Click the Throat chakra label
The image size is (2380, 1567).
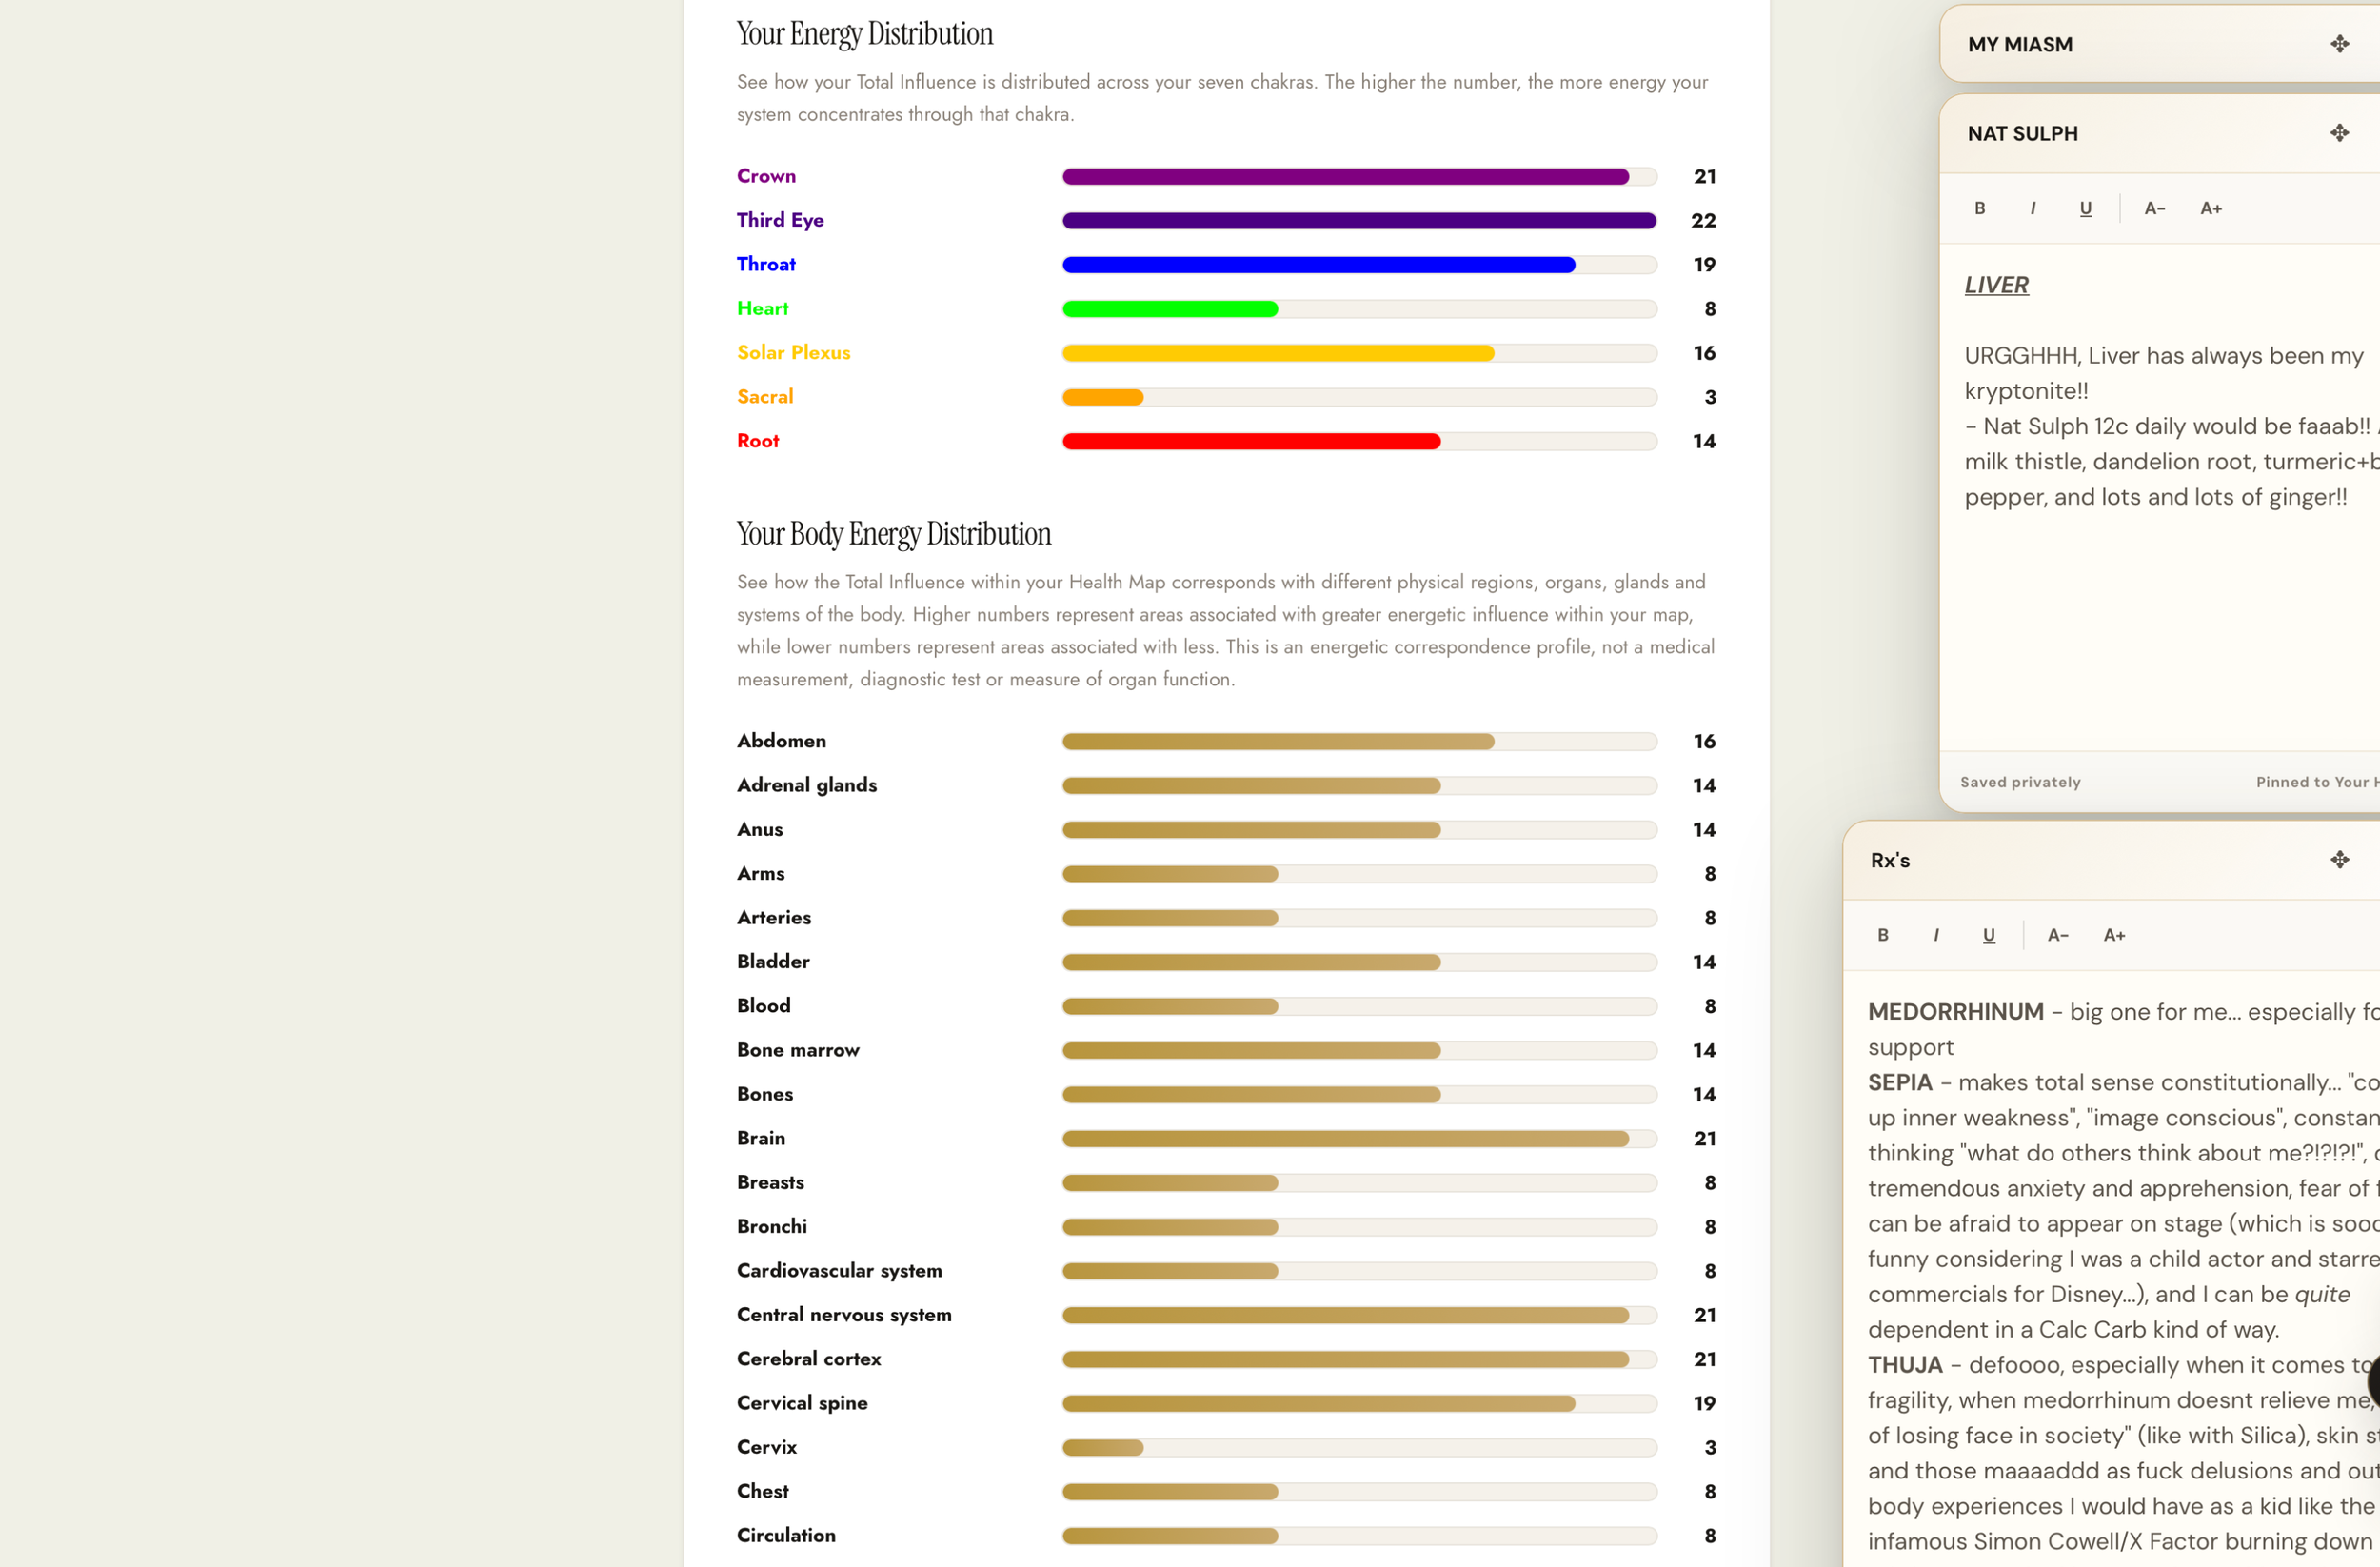point(766,264)
